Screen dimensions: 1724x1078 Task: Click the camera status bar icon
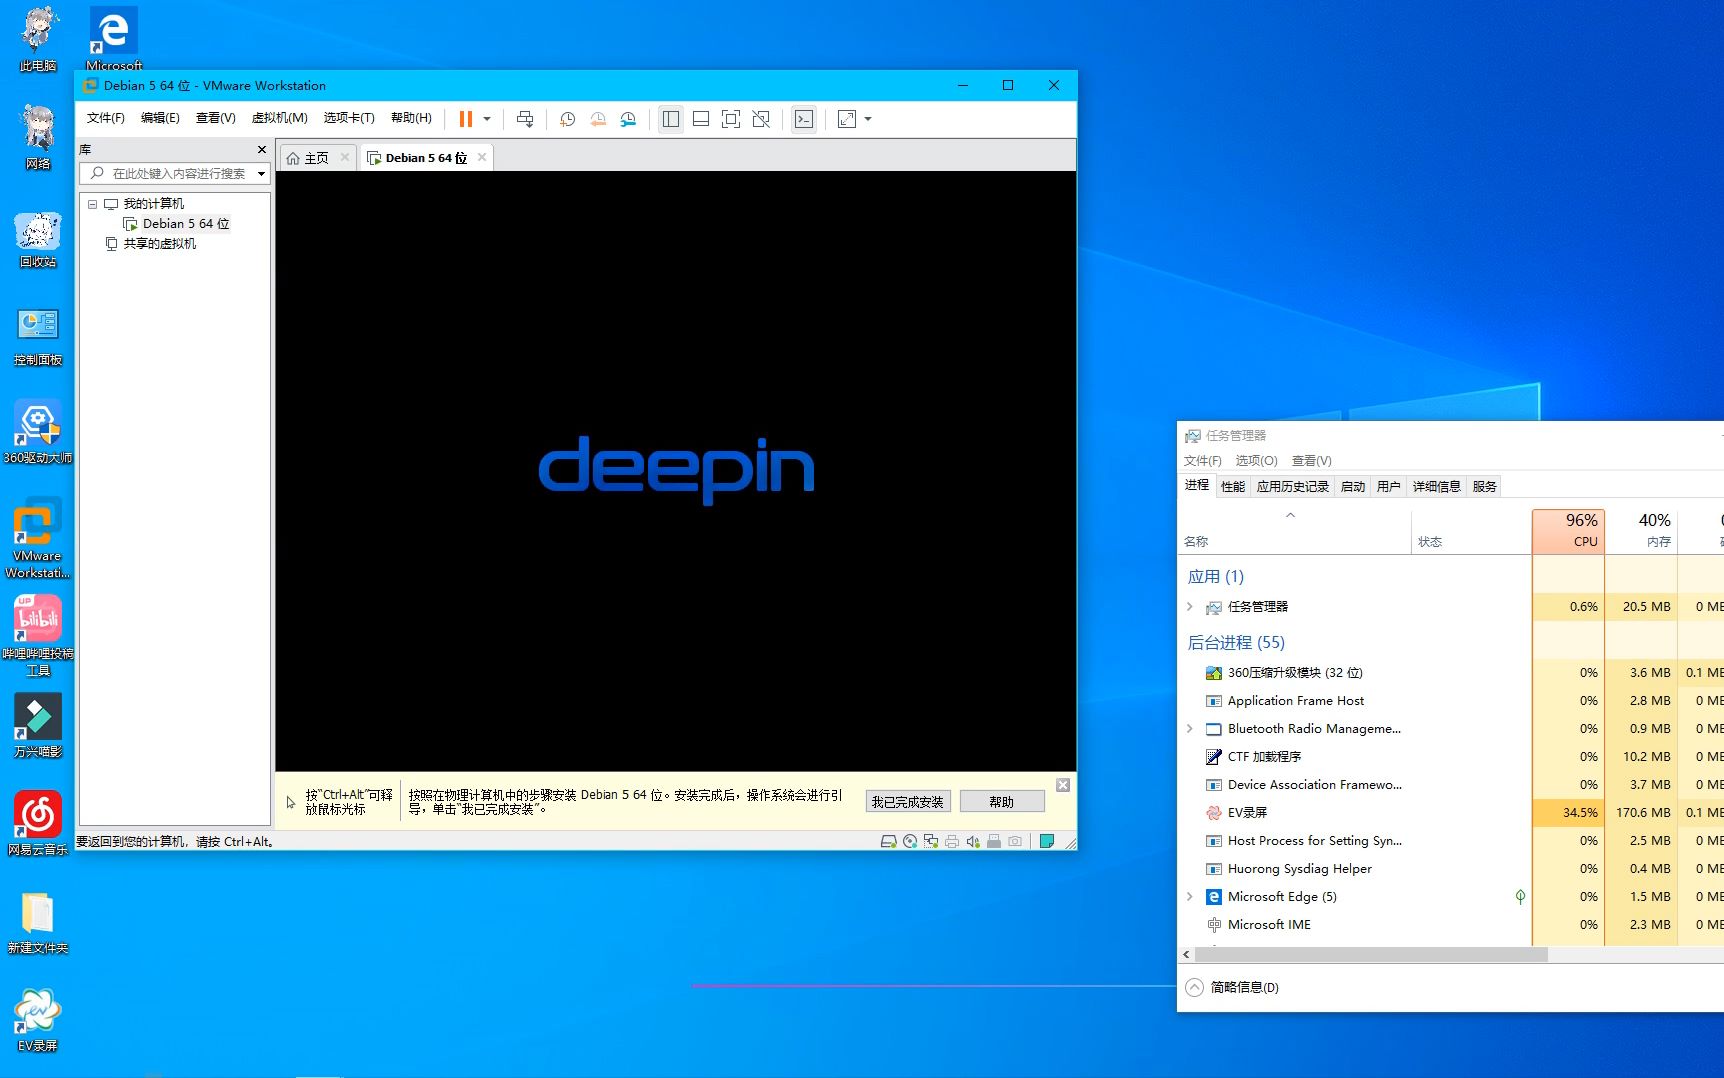(x=1015, y=842)
